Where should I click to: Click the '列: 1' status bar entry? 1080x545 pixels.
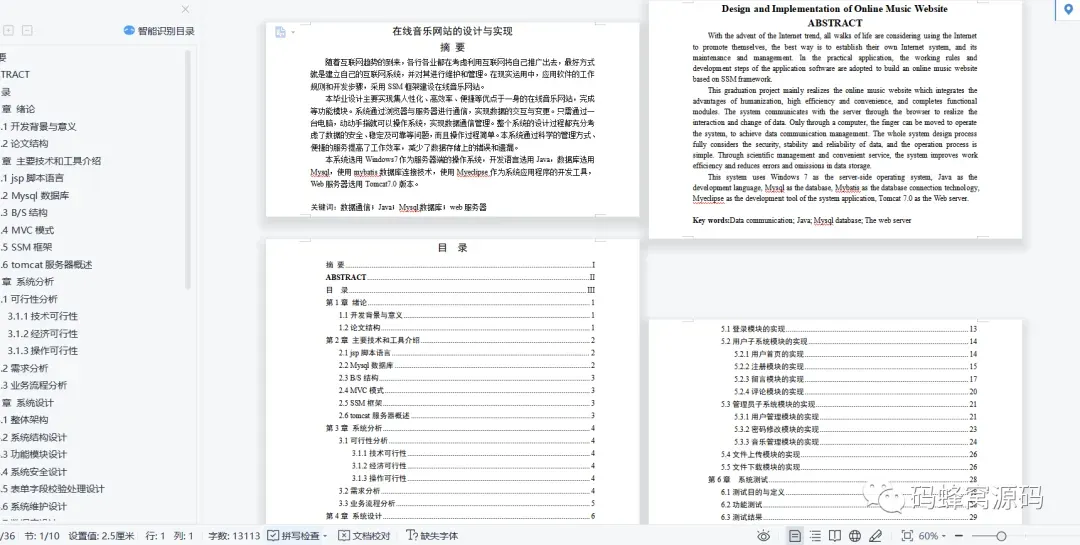pyautogui.click(x=183, y=535)
